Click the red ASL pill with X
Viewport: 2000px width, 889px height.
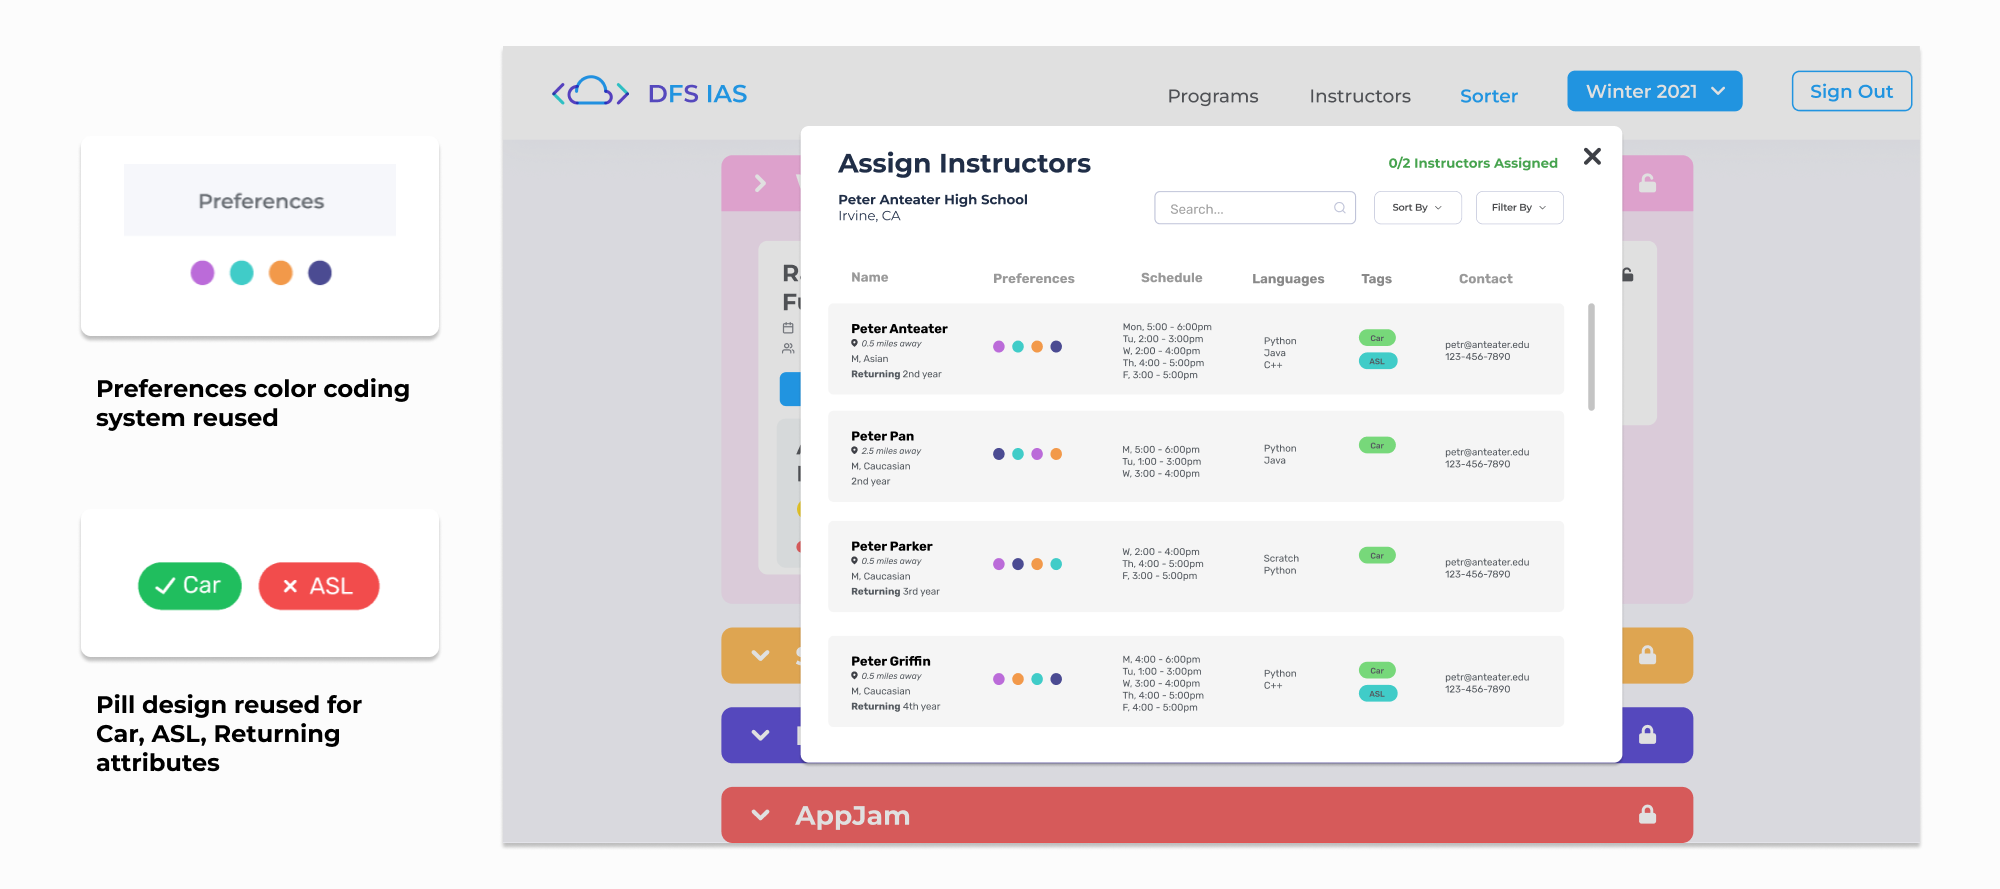click(x=318, y=586)
